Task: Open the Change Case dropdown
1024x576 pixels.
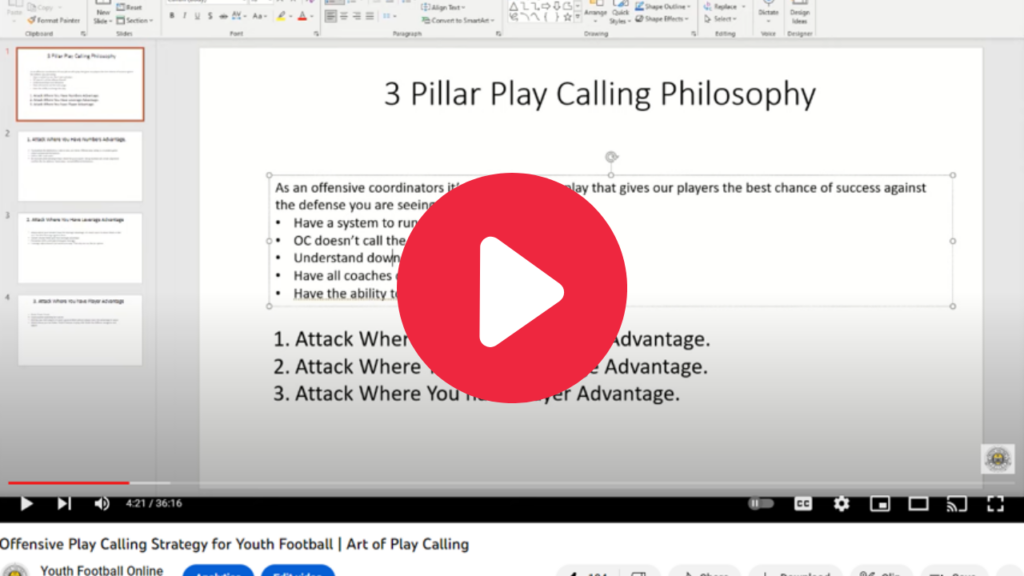Action: [x=259, y=16]
